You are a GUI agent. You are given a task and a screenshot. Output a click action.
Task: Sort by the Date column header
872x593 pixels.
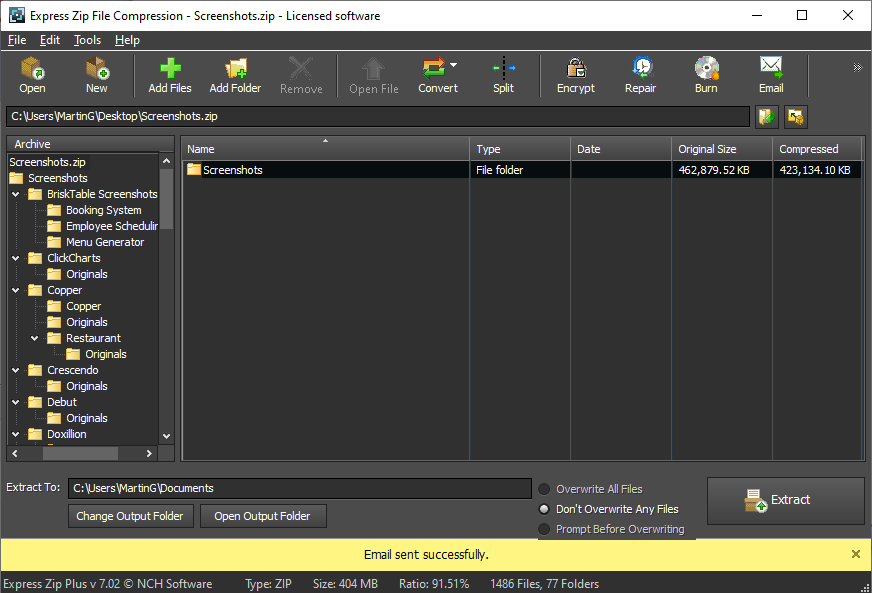click(x=621, y=149)
